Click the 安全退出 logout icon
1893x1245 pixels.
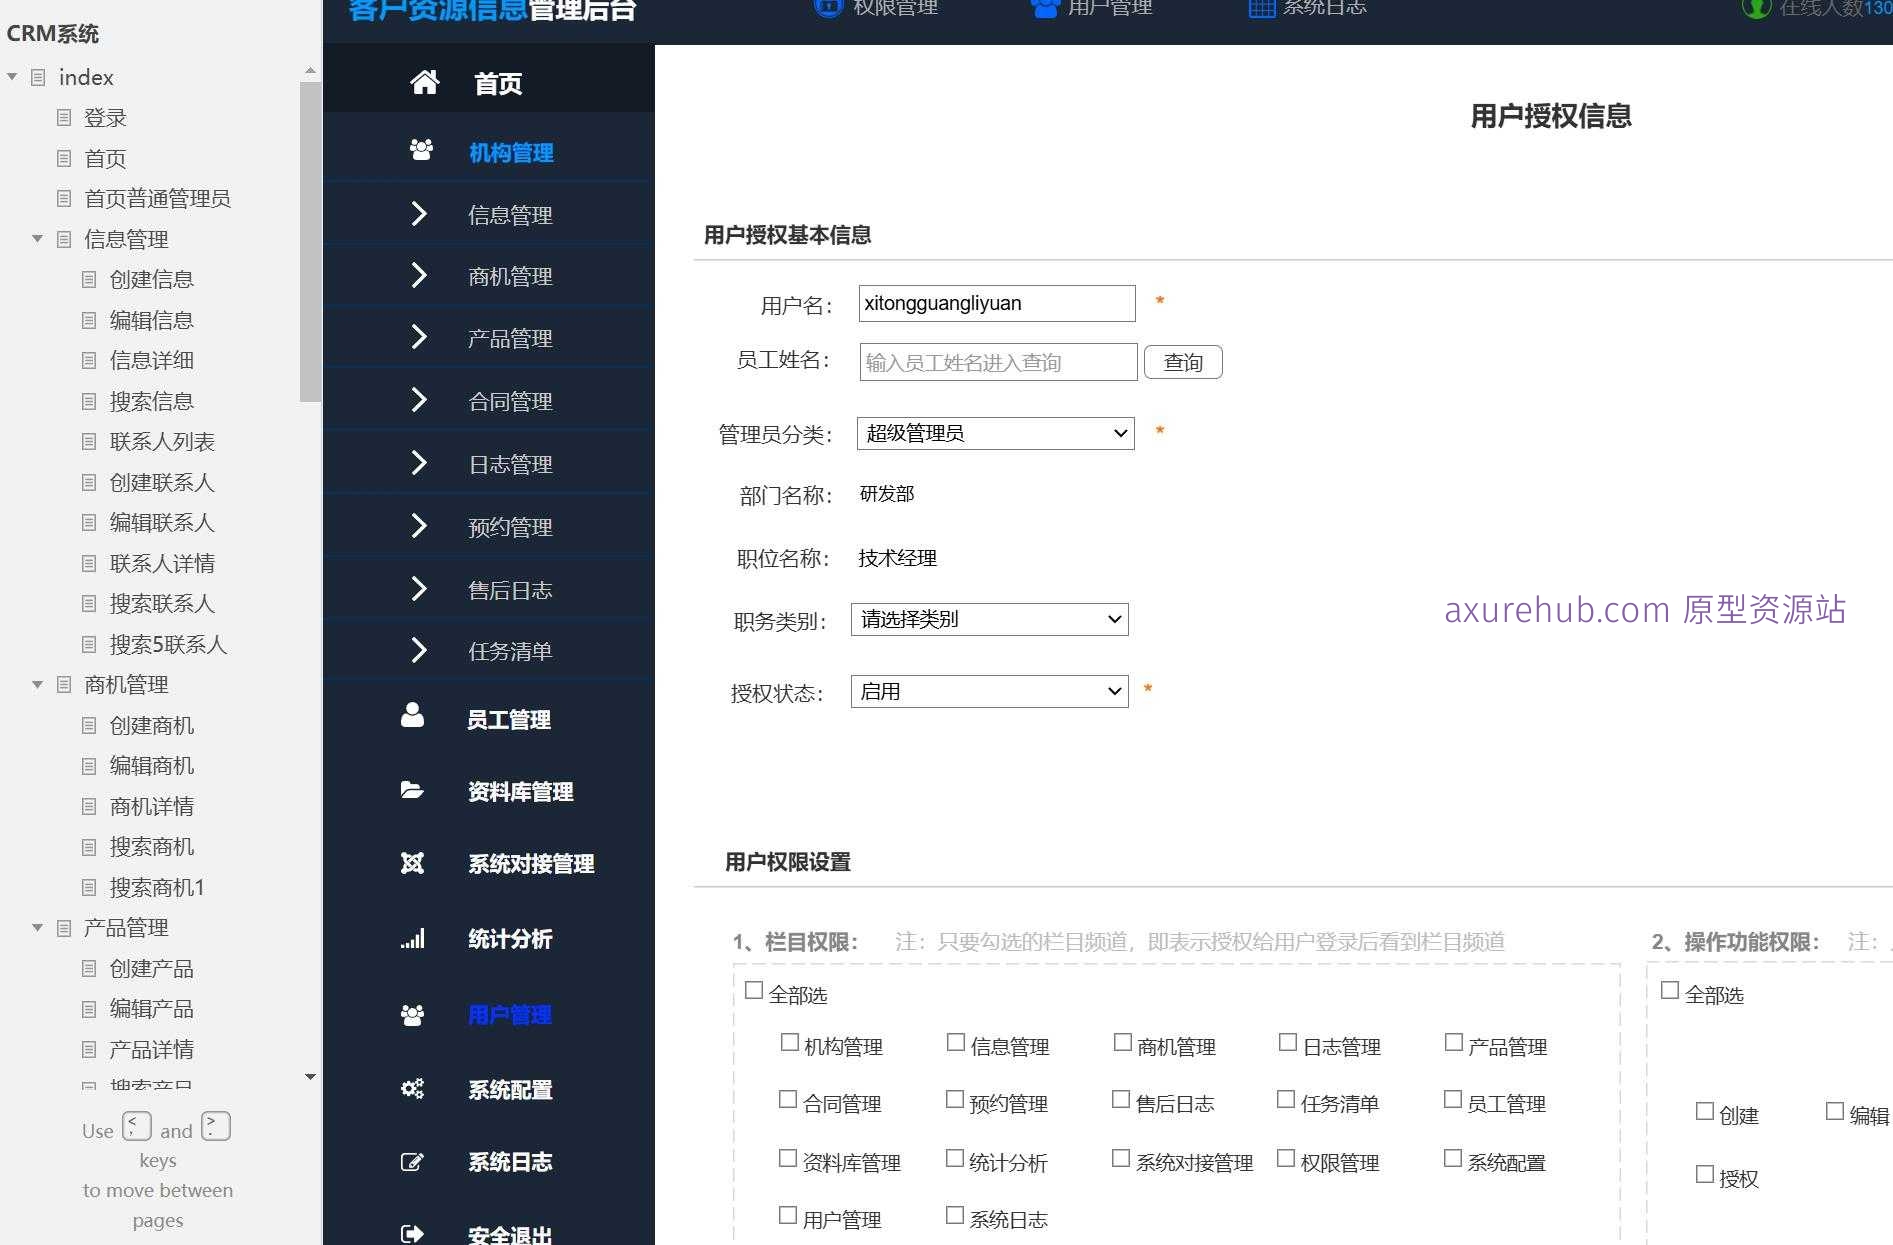click(x=413, y=1232)
